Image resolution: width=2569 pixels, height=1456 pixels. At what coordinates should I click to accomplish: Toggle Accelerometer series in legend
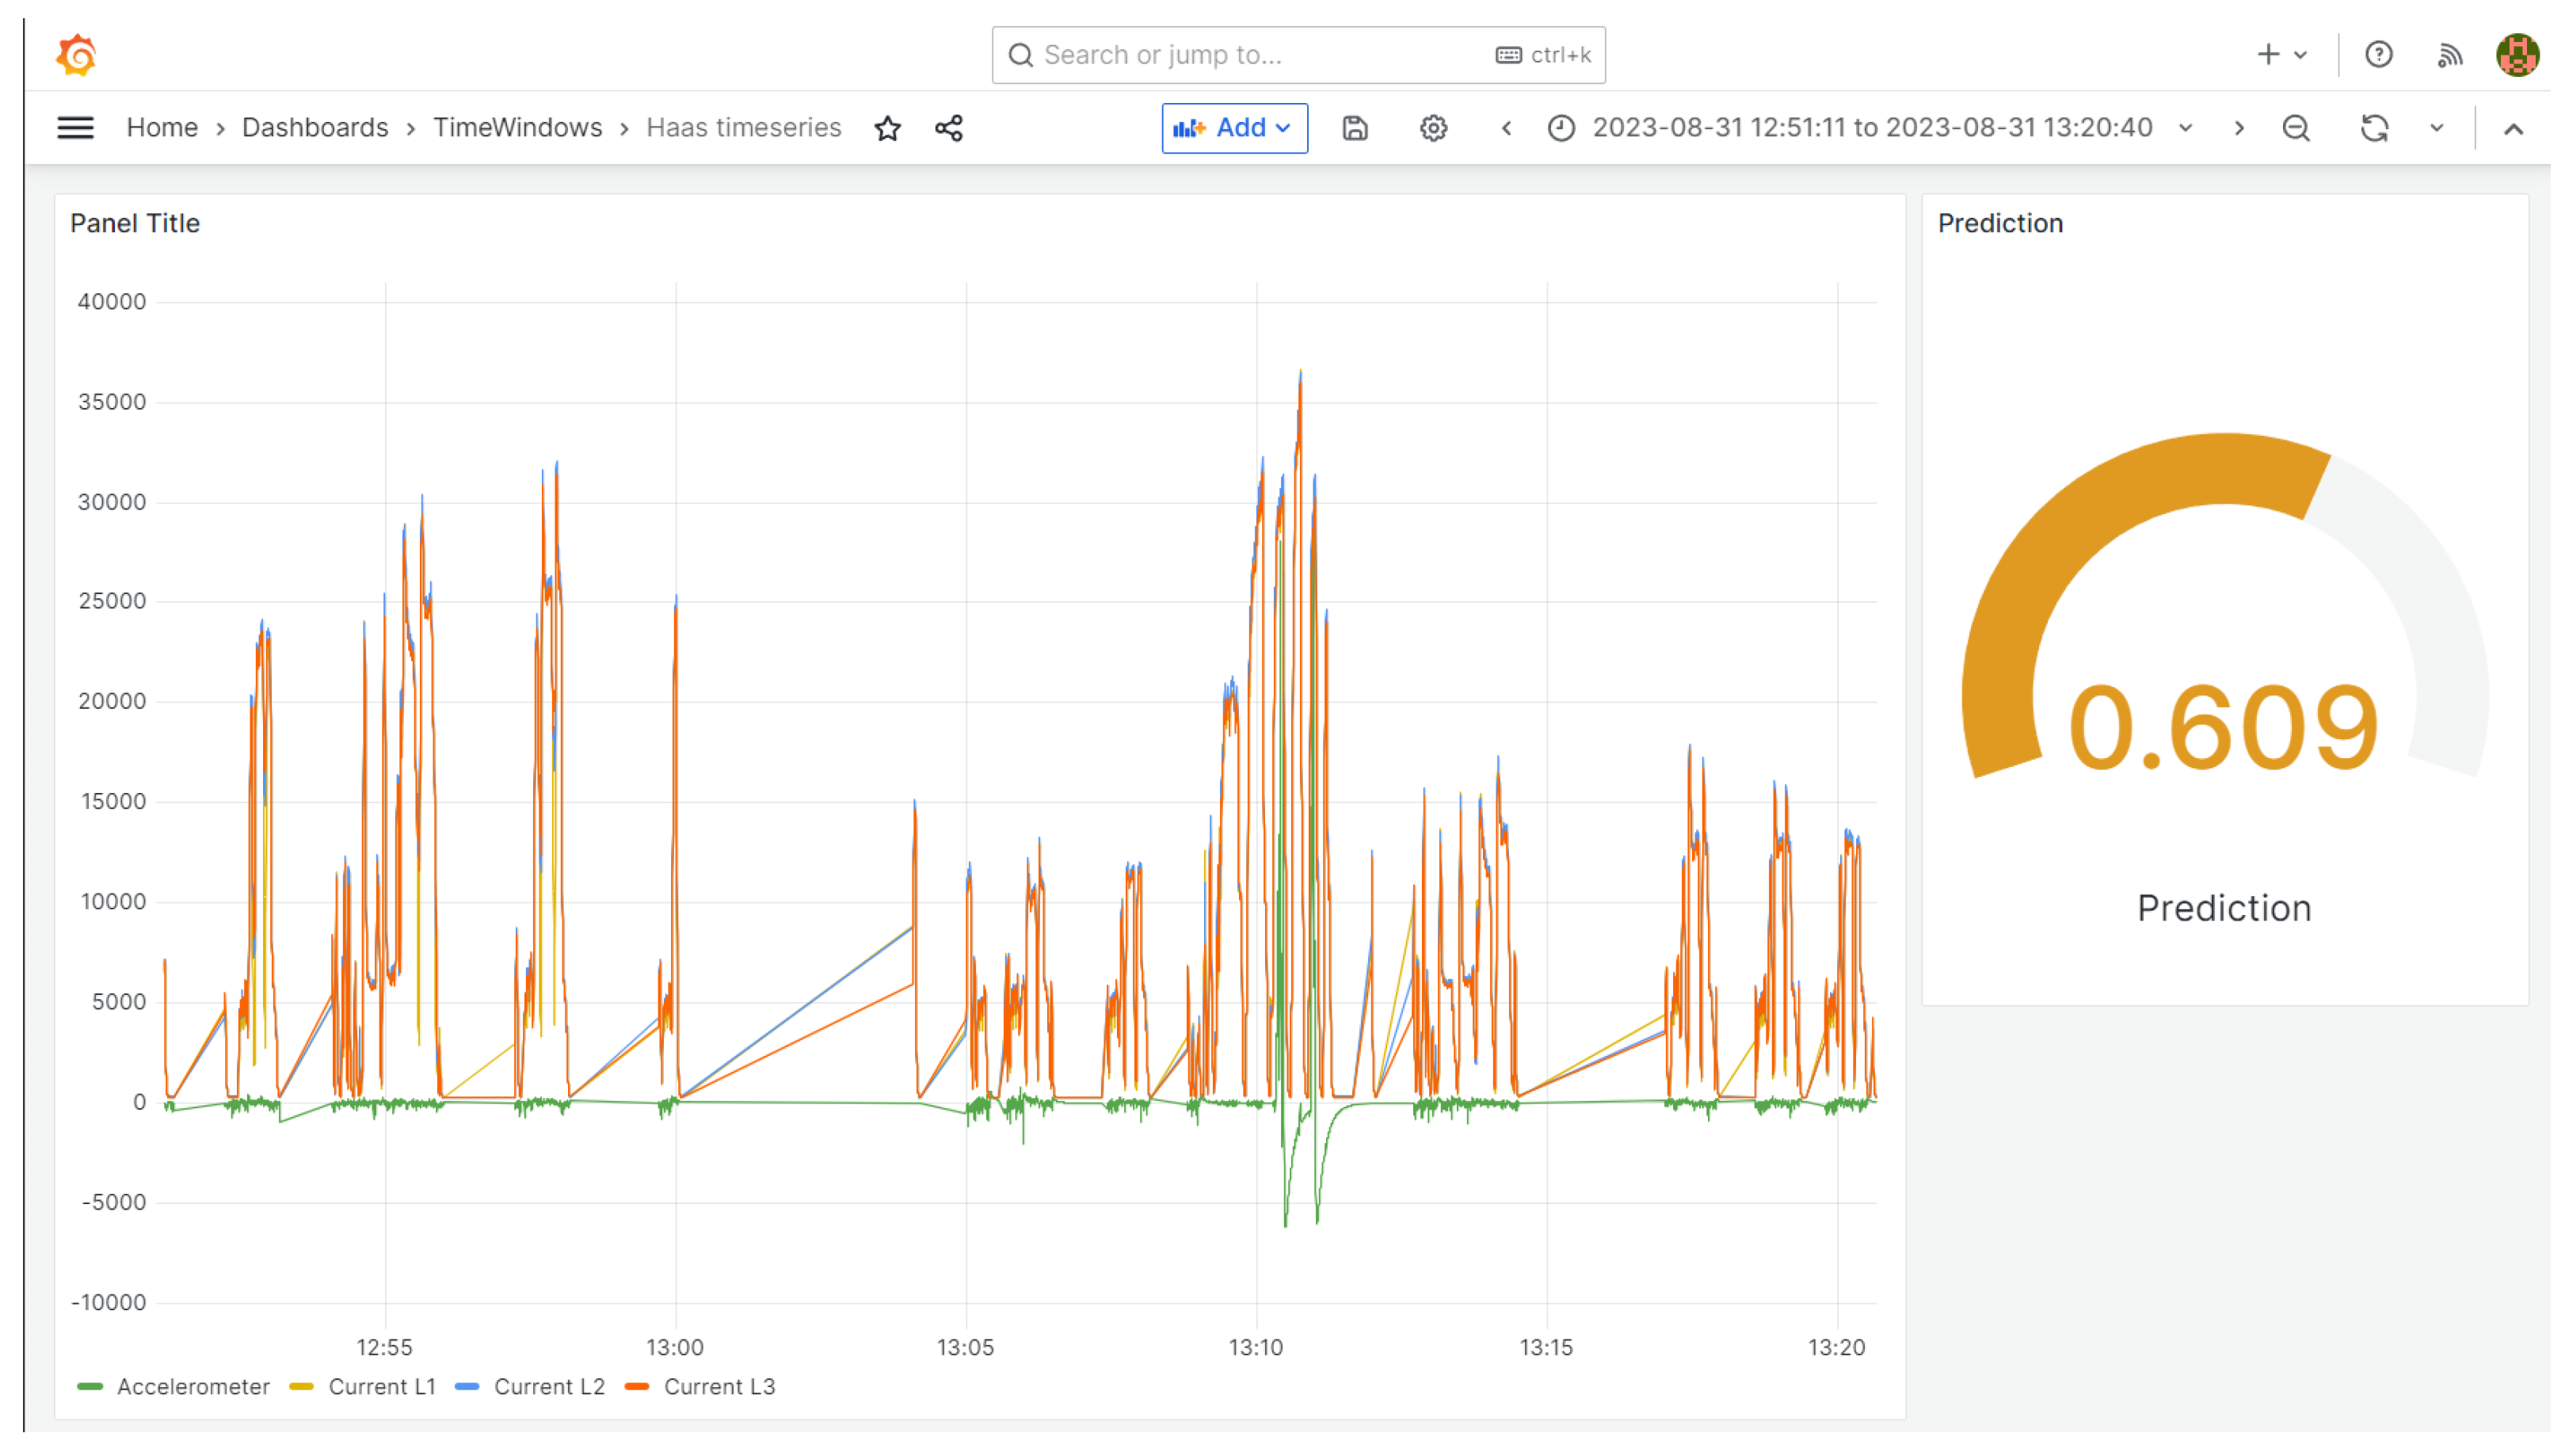click(193, 1387)
